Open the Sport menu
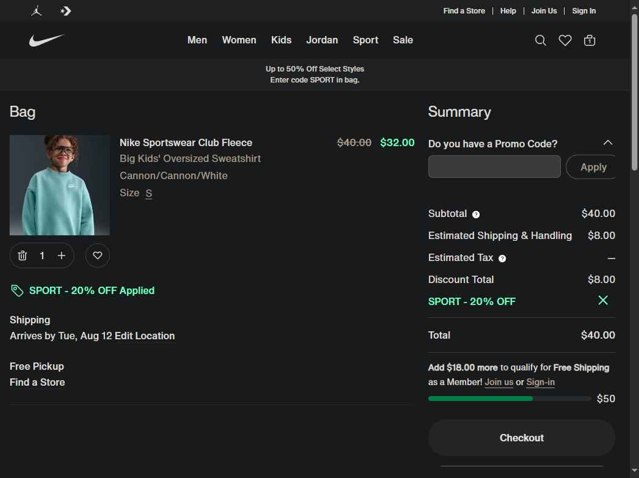This screenshot has width=639, height=478. 366,40
